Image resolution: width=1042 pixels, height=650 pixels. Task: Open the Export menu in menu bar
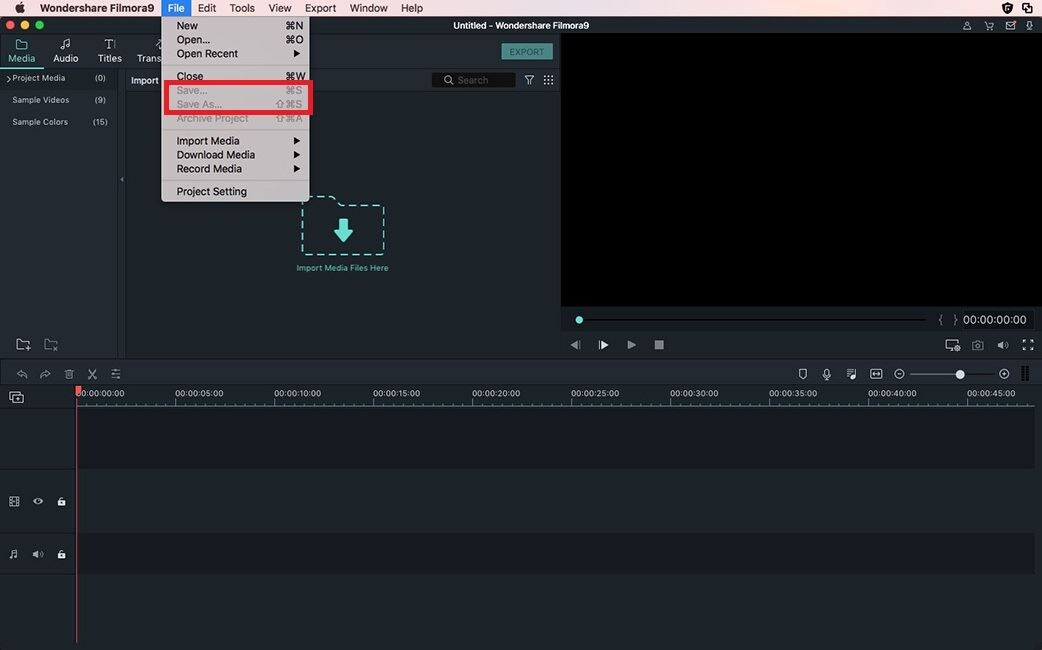tap(320, 8)
